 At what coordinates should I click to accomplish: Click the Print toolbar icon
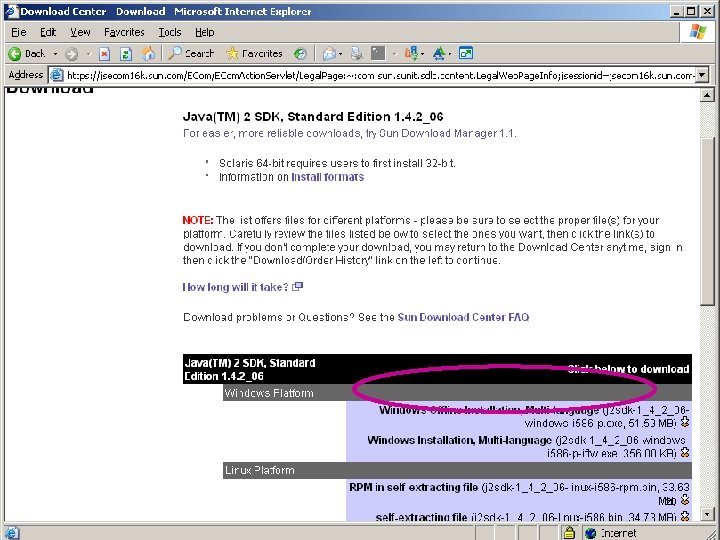pos(356,54)
